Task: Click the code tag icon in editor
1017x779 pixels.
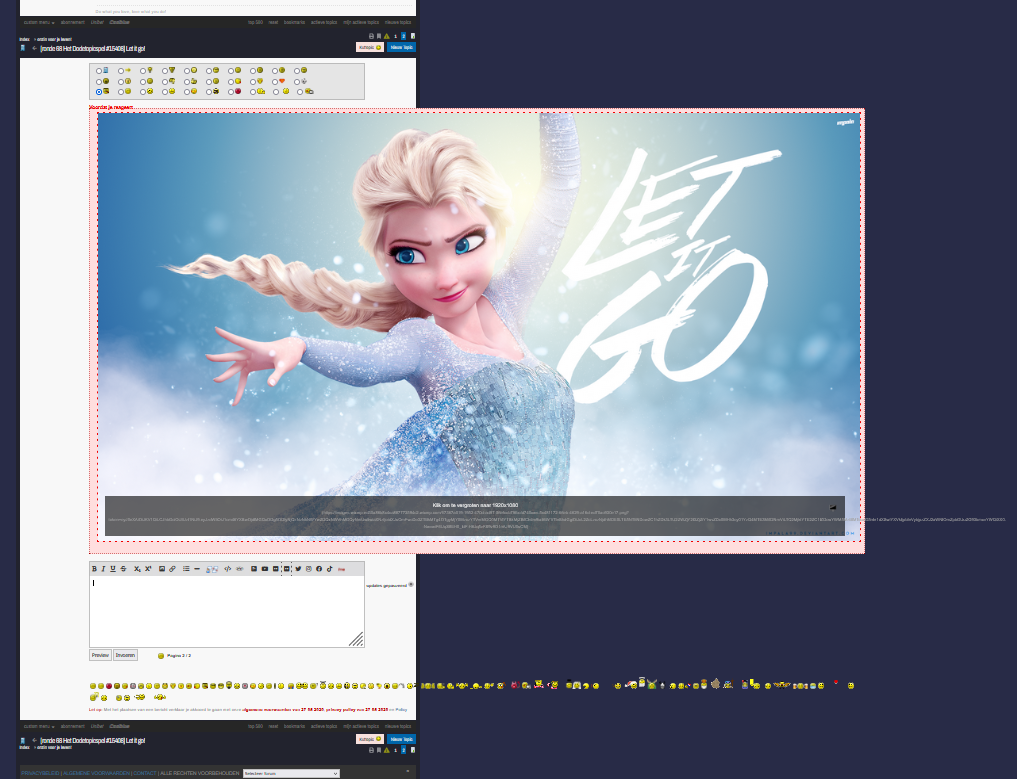Action: pos(228,569)
